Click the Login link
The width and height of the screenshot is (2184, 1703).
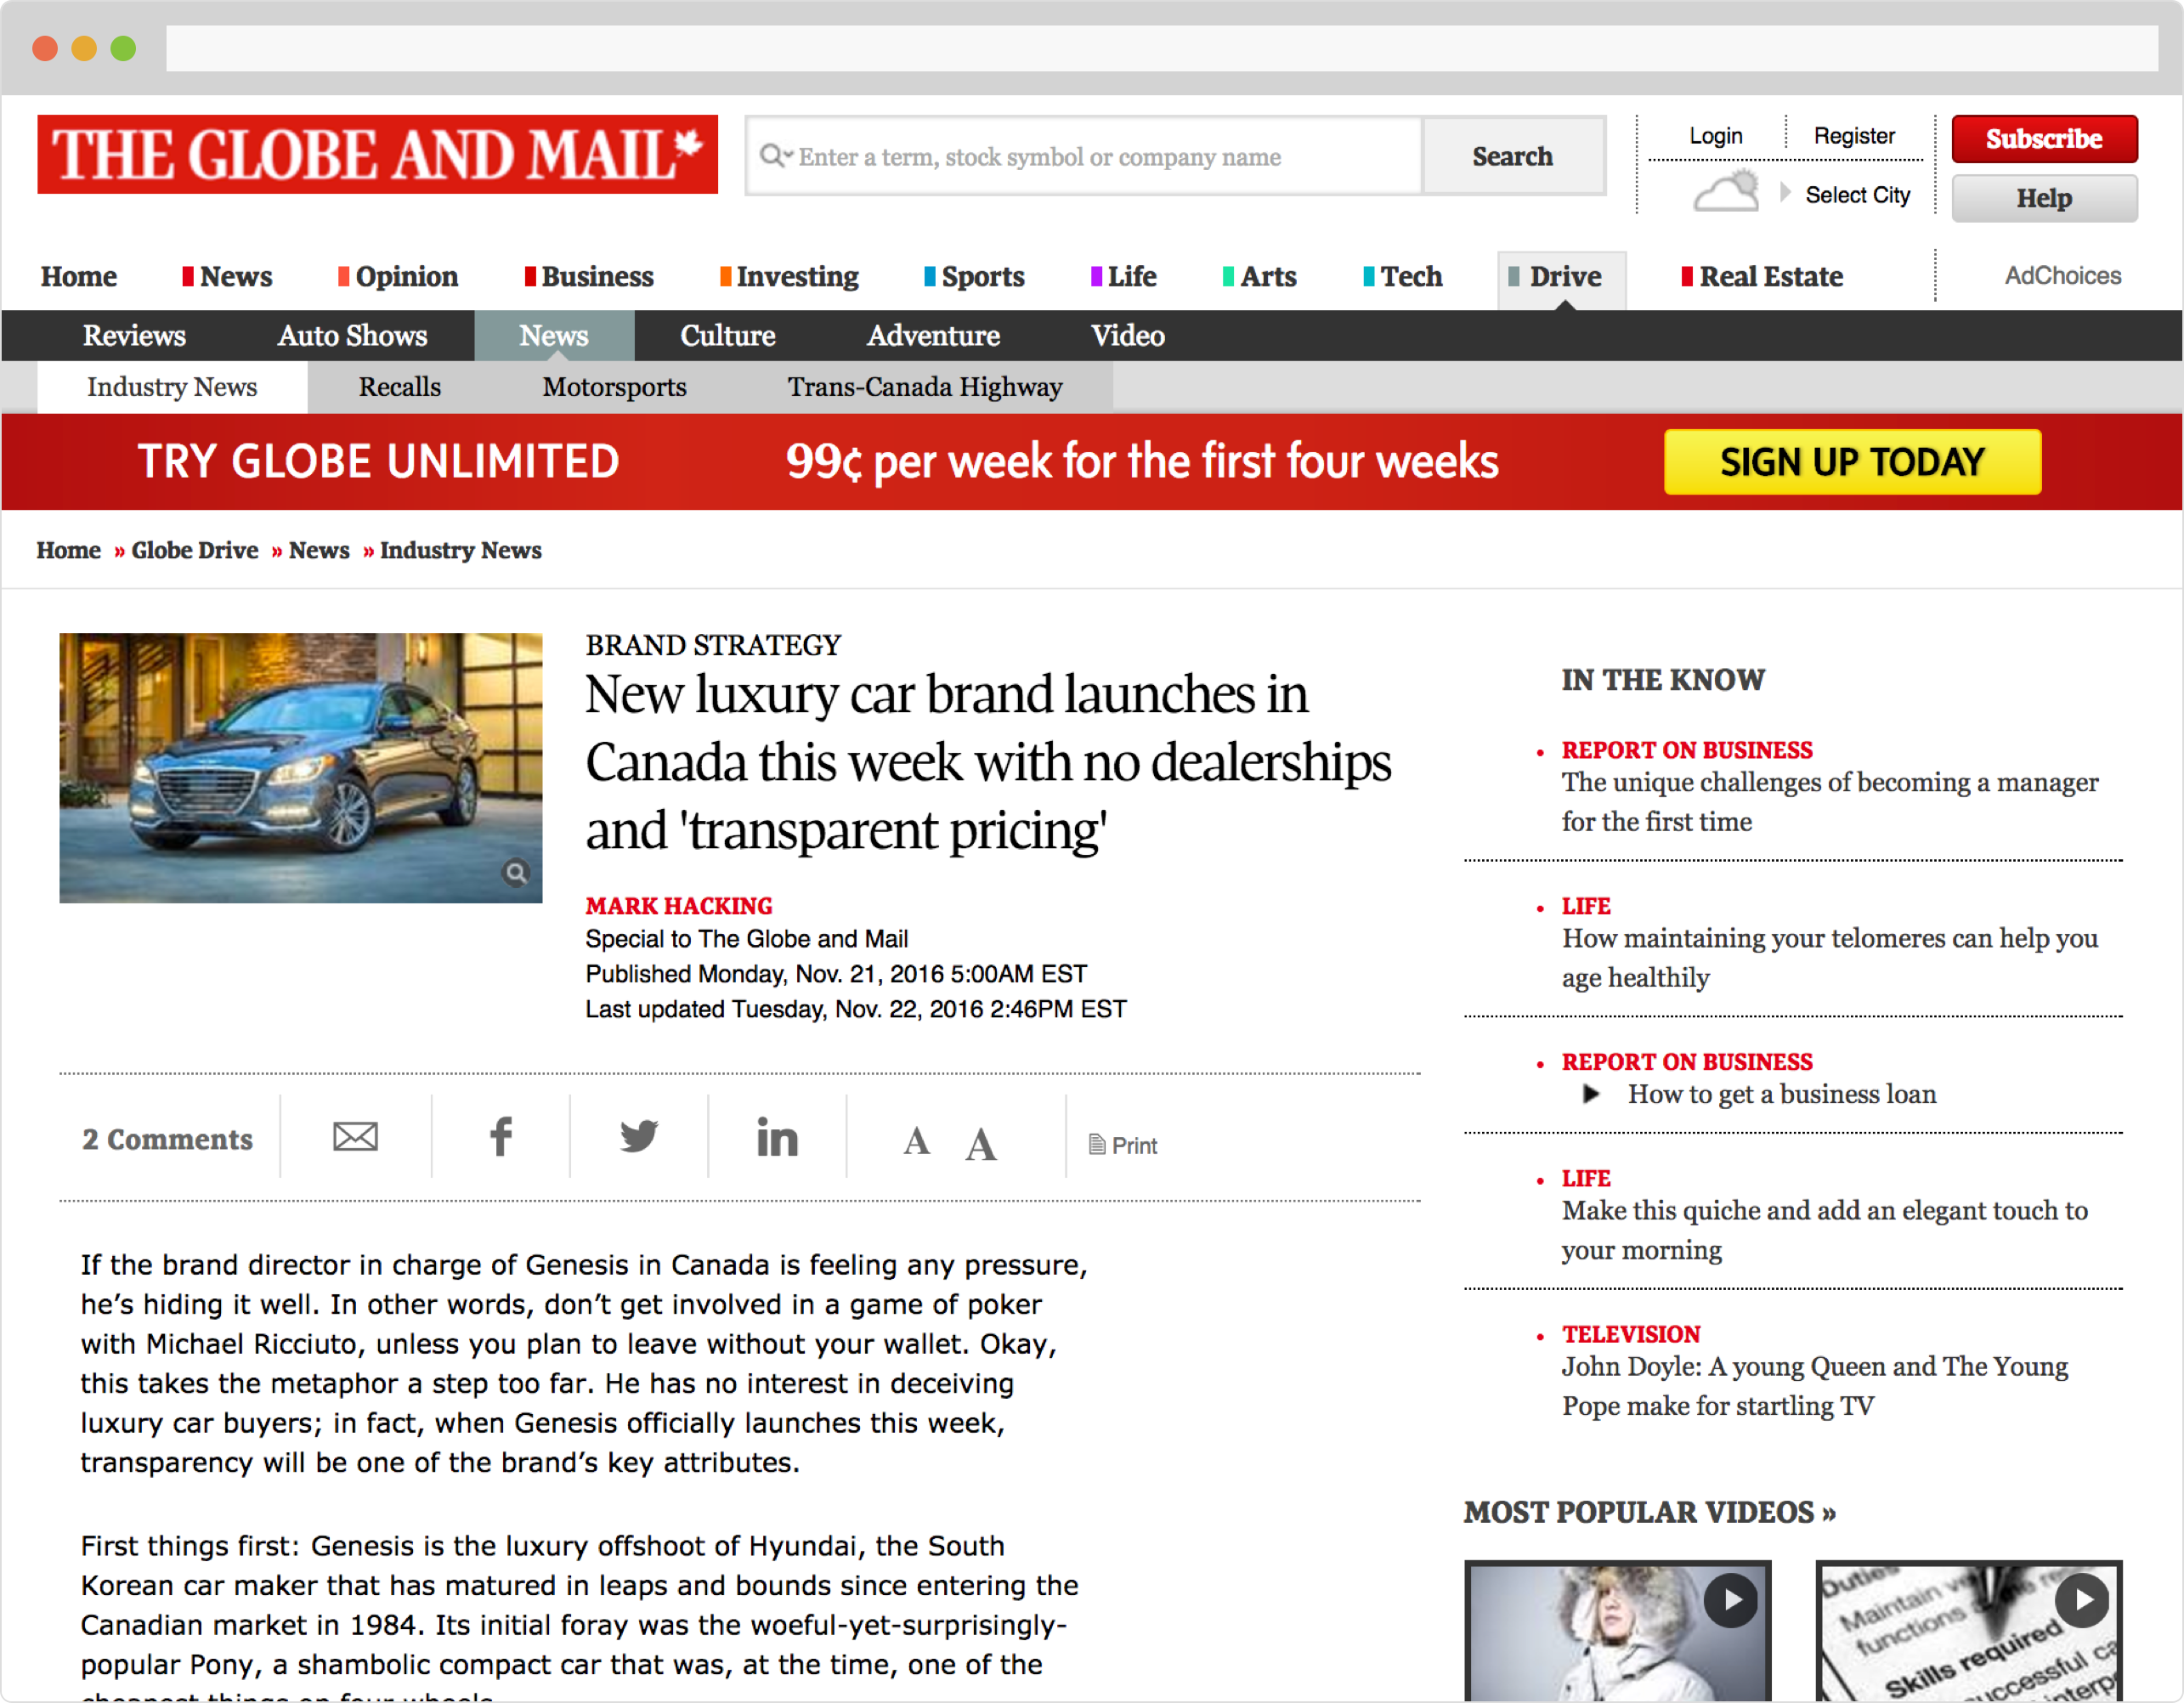pyautogui.click(x=1715, y=136)
